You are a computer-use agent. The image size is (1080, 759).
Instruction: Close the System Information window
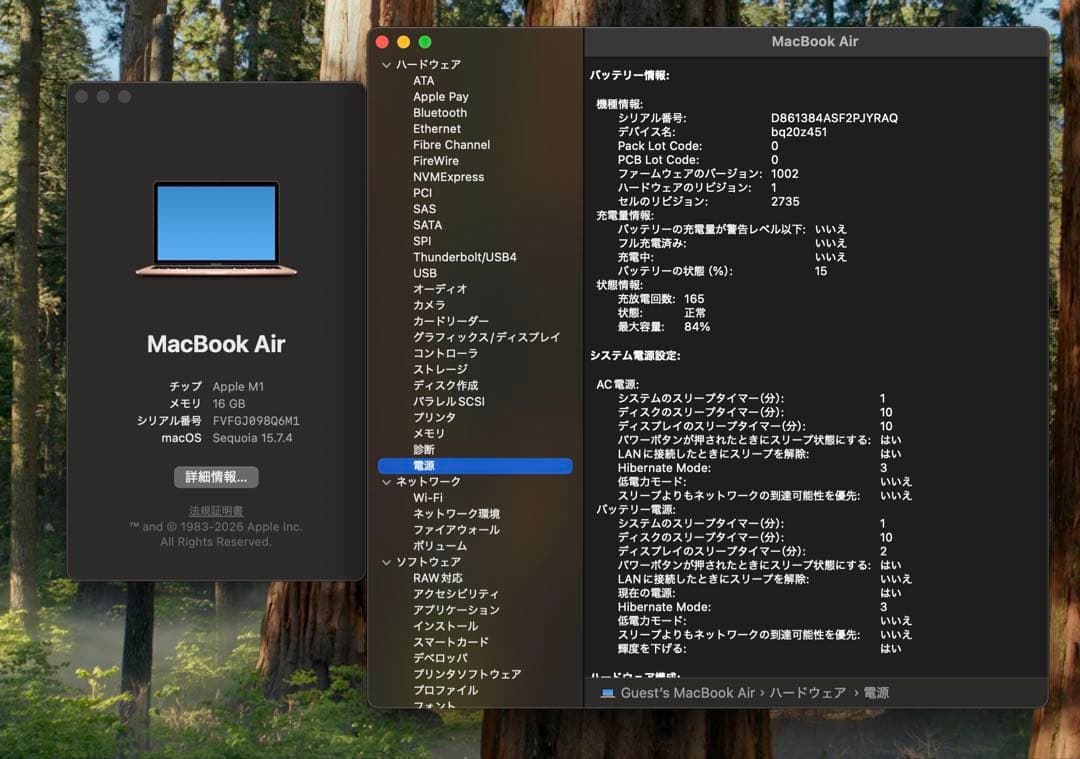tap(382, 42)
